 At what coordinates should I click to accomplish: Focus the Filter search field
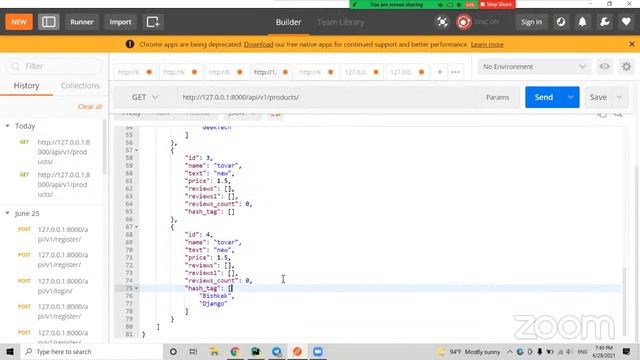pos(54,66)
